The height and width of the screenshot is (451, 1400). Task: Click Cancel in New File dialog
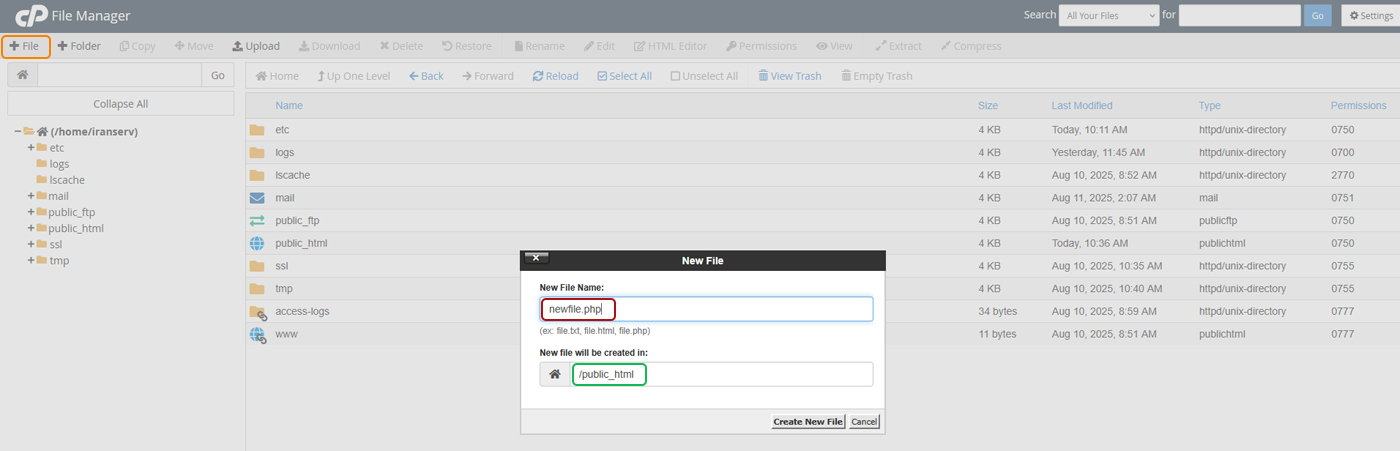(864, 422)
